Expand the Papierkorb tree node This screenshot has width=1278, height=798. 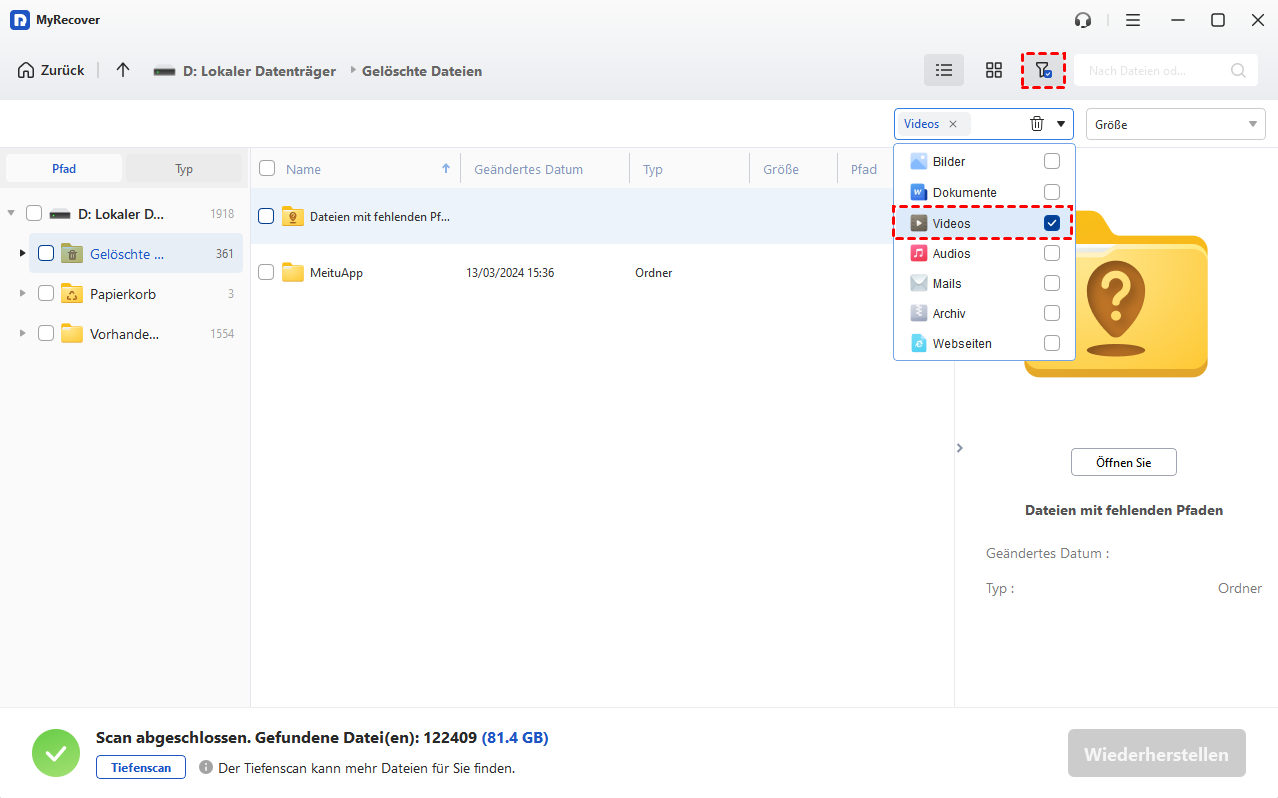click(x=23, y=294)
